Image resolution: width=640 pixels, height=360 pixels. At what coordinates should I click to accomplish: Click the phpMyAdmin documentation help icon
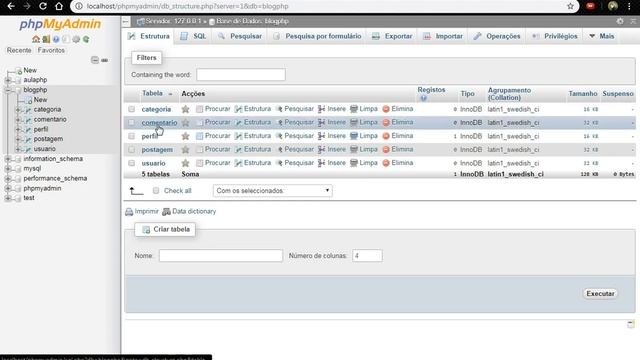(x=56, y=39)
